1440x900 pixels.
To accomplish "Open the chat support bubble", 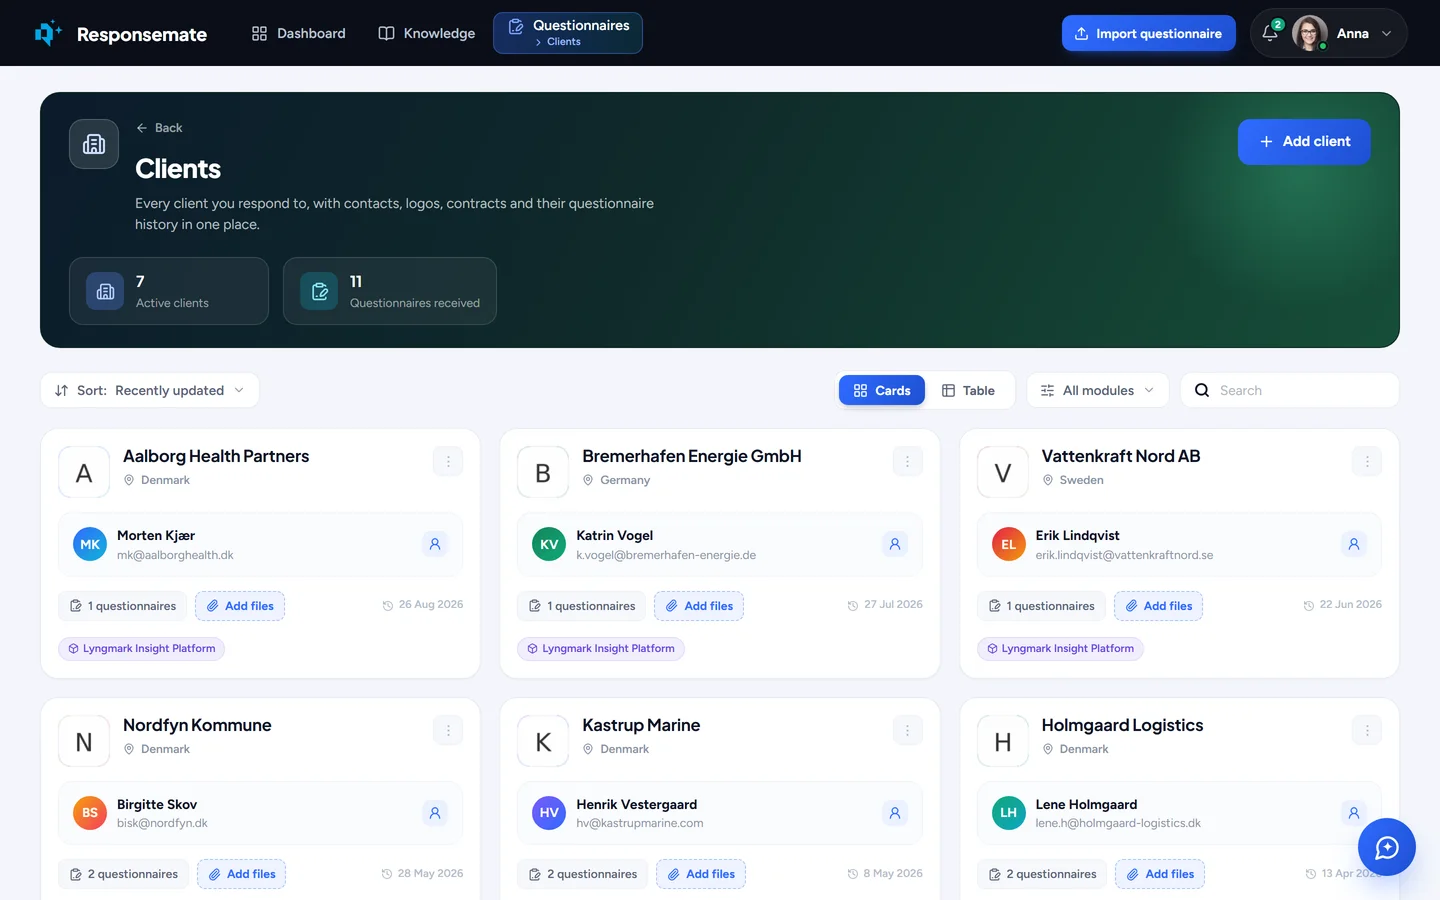I will point(1386,847).
